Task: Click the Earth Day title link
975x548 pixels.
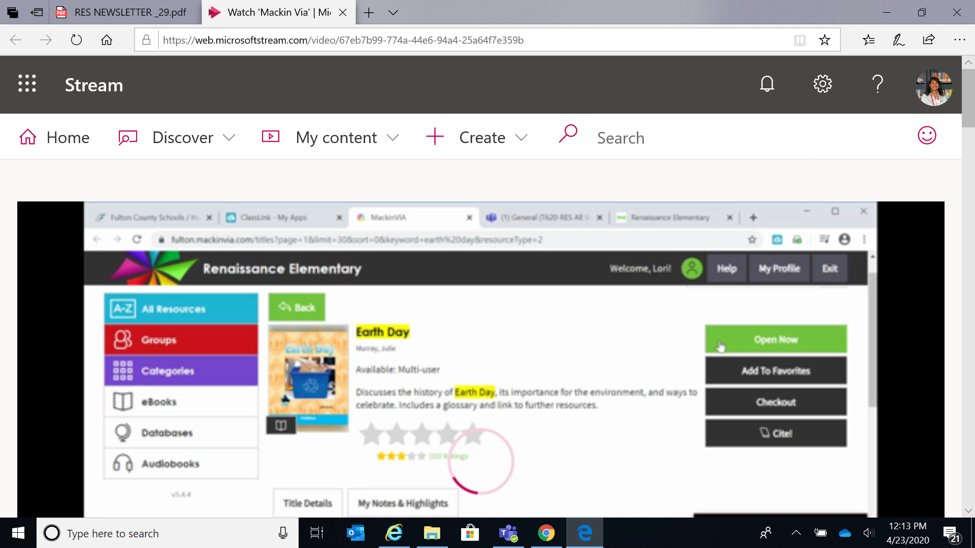Action: [x=382, y=332]
